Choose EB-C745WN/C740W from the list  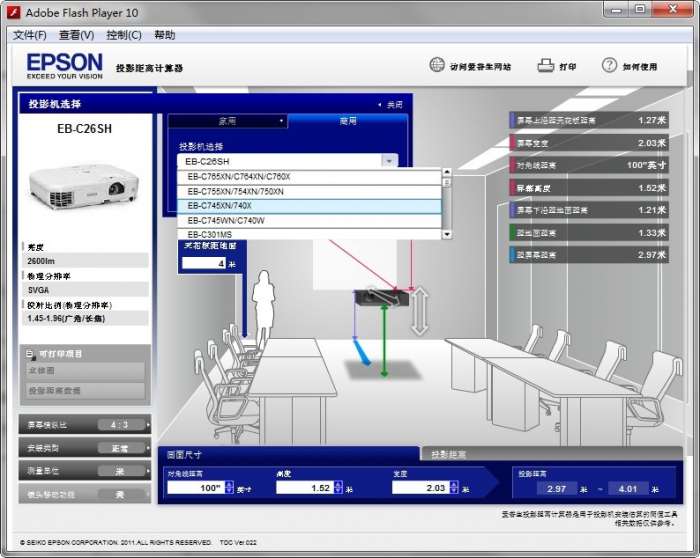(x=309, y=221)
